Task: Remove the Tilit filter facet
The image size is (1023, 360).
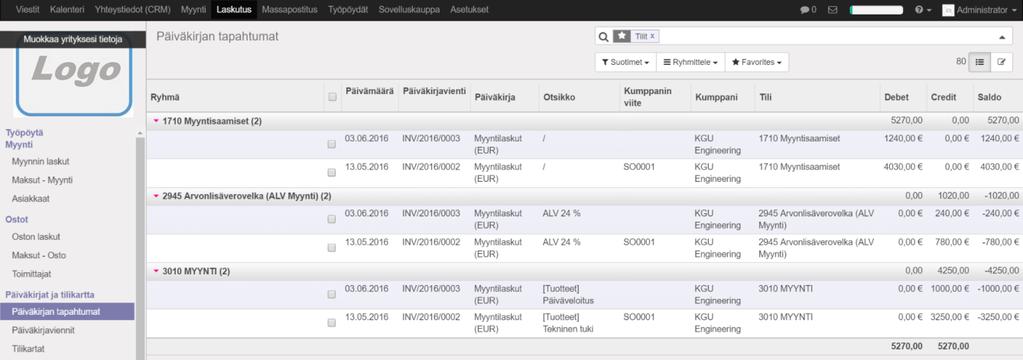Action: click(652, 37)
